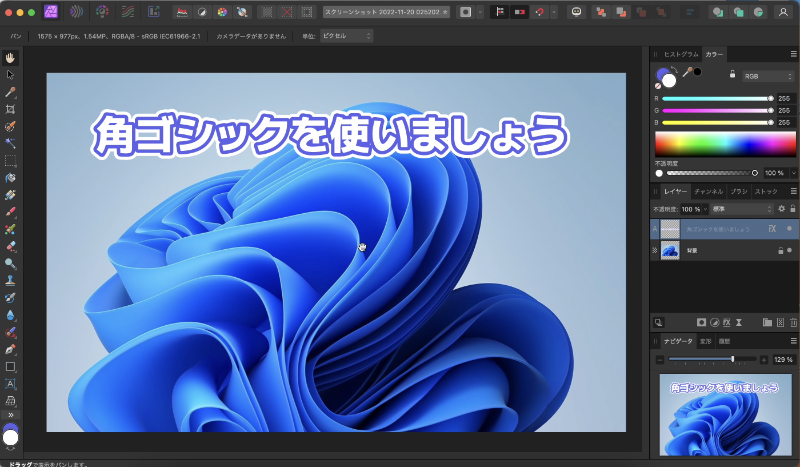800x467 pixels.
Task: Pick a color from the spectrum box
Action: [x=725, y=143]
